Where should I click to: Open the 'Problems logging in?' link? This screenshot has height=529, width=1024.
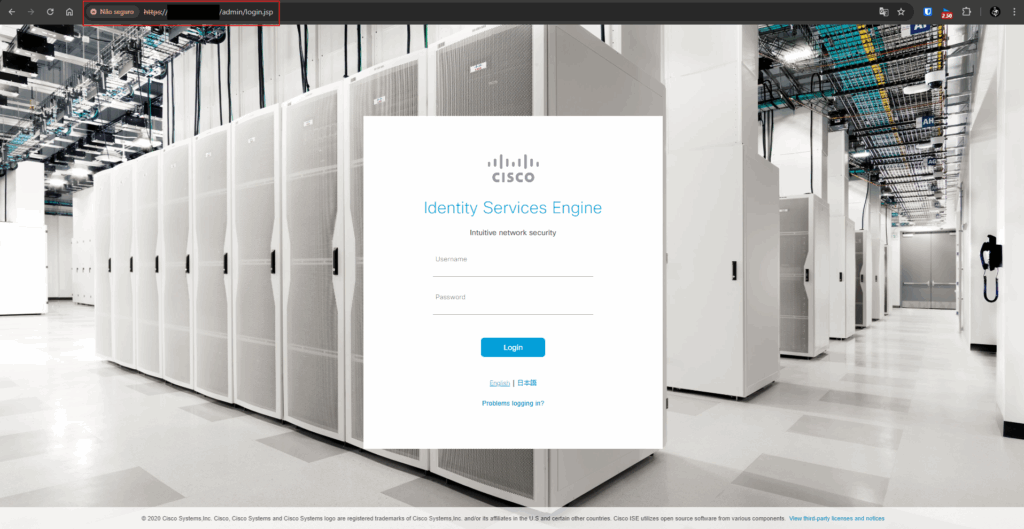point(512,403)
